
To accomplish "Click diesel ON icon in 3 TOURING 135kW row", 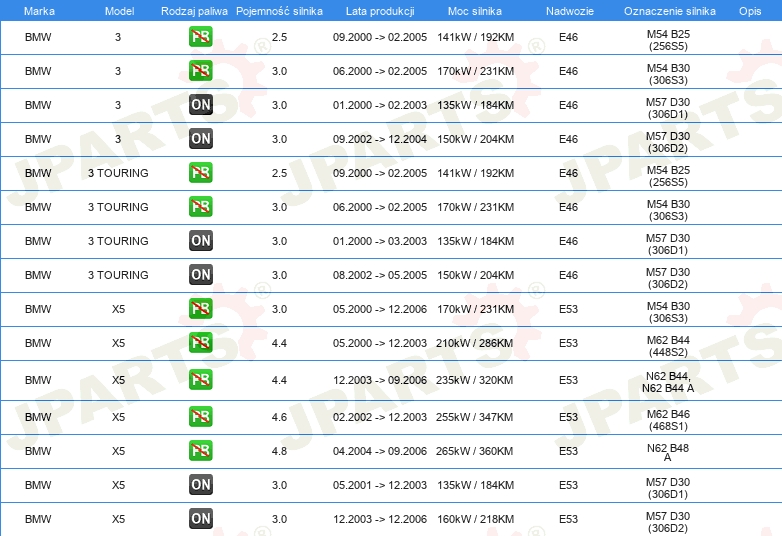I will coord(200,240).
